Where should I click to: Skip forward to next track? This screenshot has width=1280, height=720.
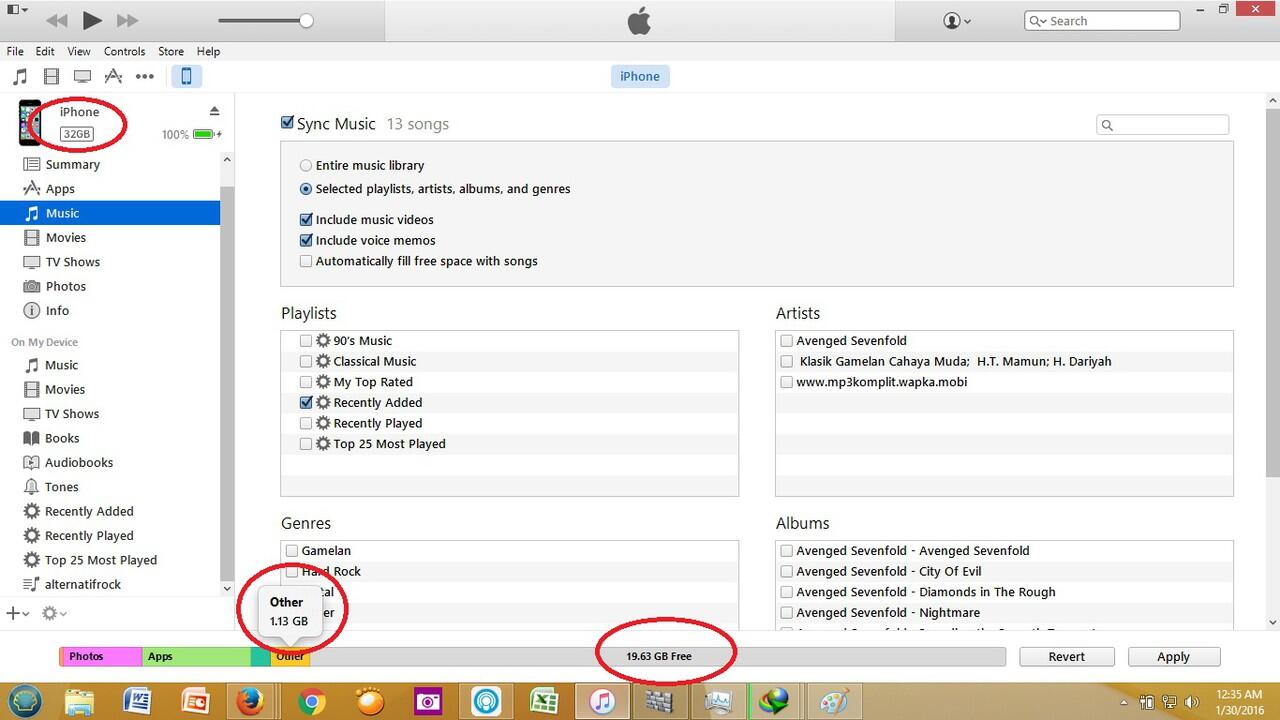pos(127,20)
